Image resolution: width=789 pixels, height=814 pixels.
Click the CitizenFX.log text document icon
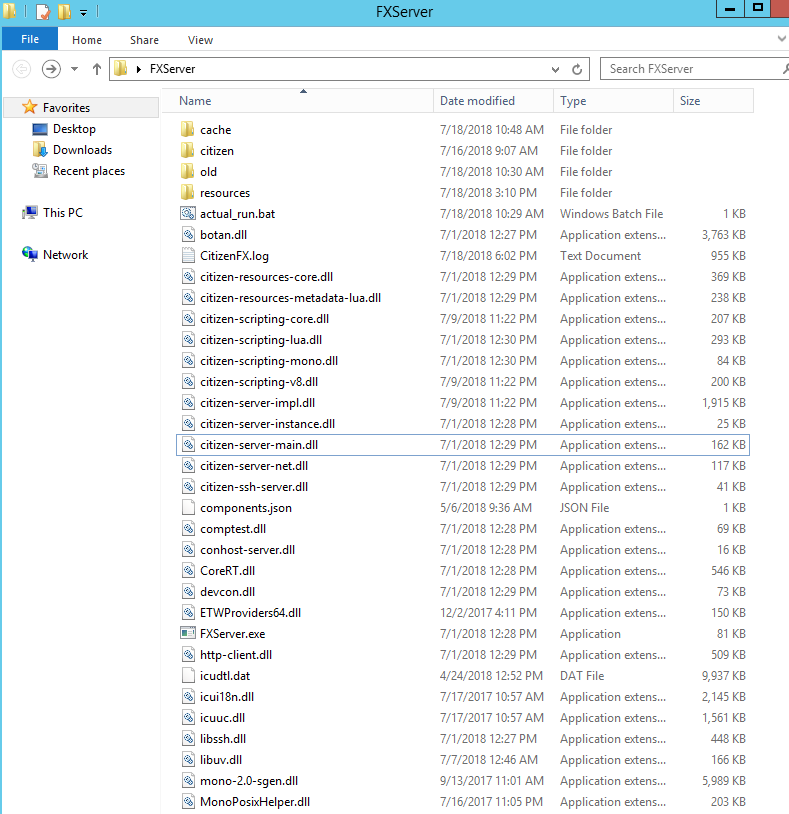tap(188, 255)
